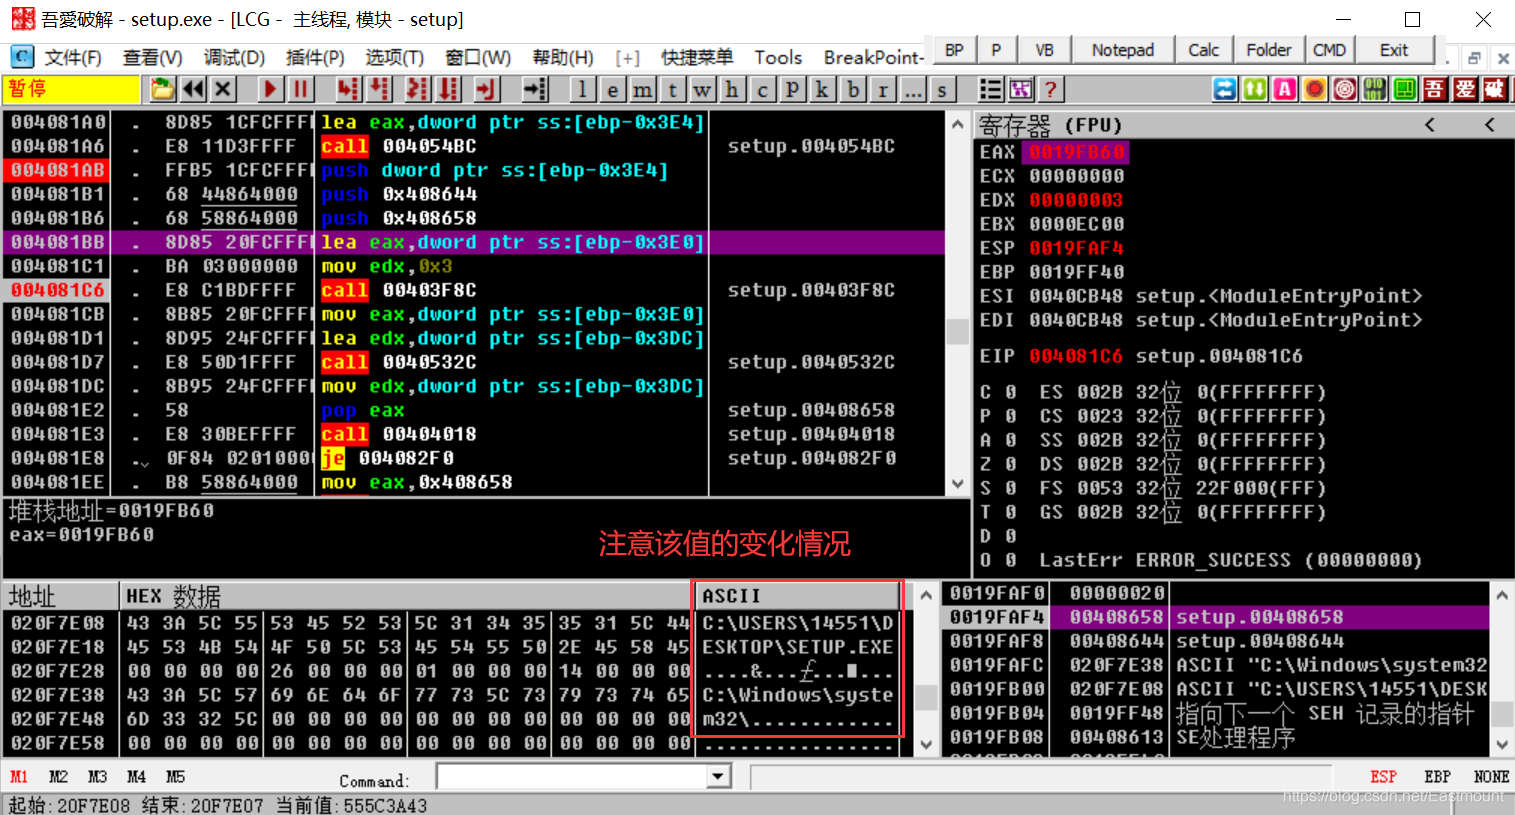Image resolution: width=1515 pixels, height=815 pixels.
Task: Click the CMD button
Action: tap(1329, 50)
